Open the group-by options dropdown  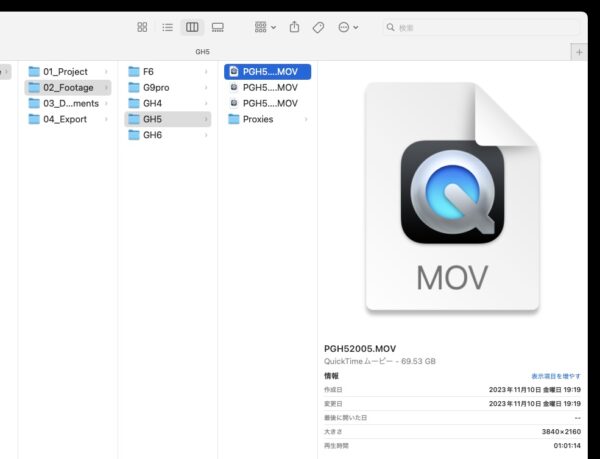click(265, 27)
